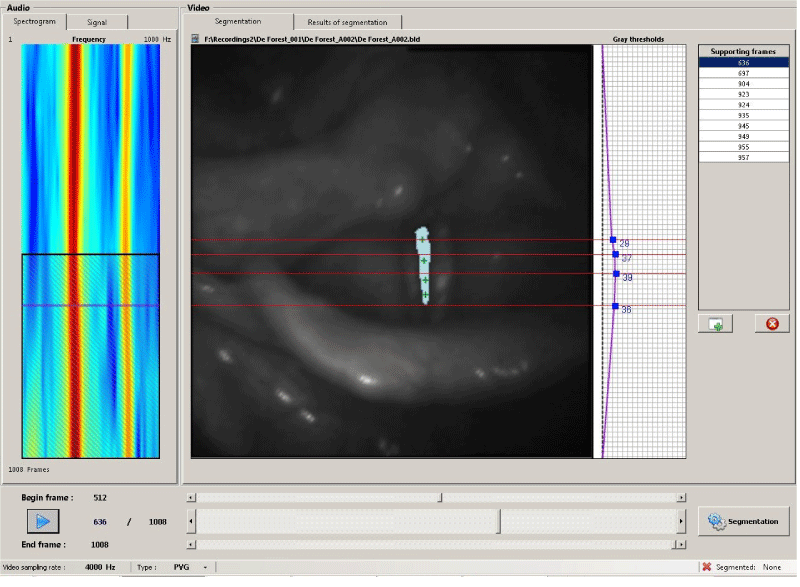Click the current frame number 636

(100, 522)
